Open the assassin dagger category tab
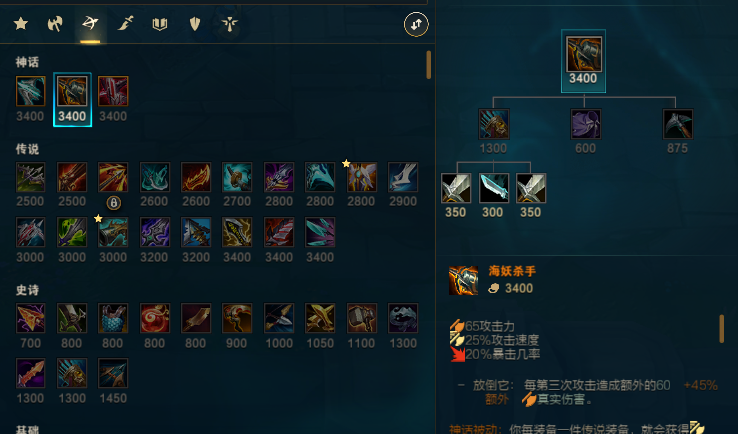Image resolution: width=738 pixels, height=434 pixels. point(125,23)
